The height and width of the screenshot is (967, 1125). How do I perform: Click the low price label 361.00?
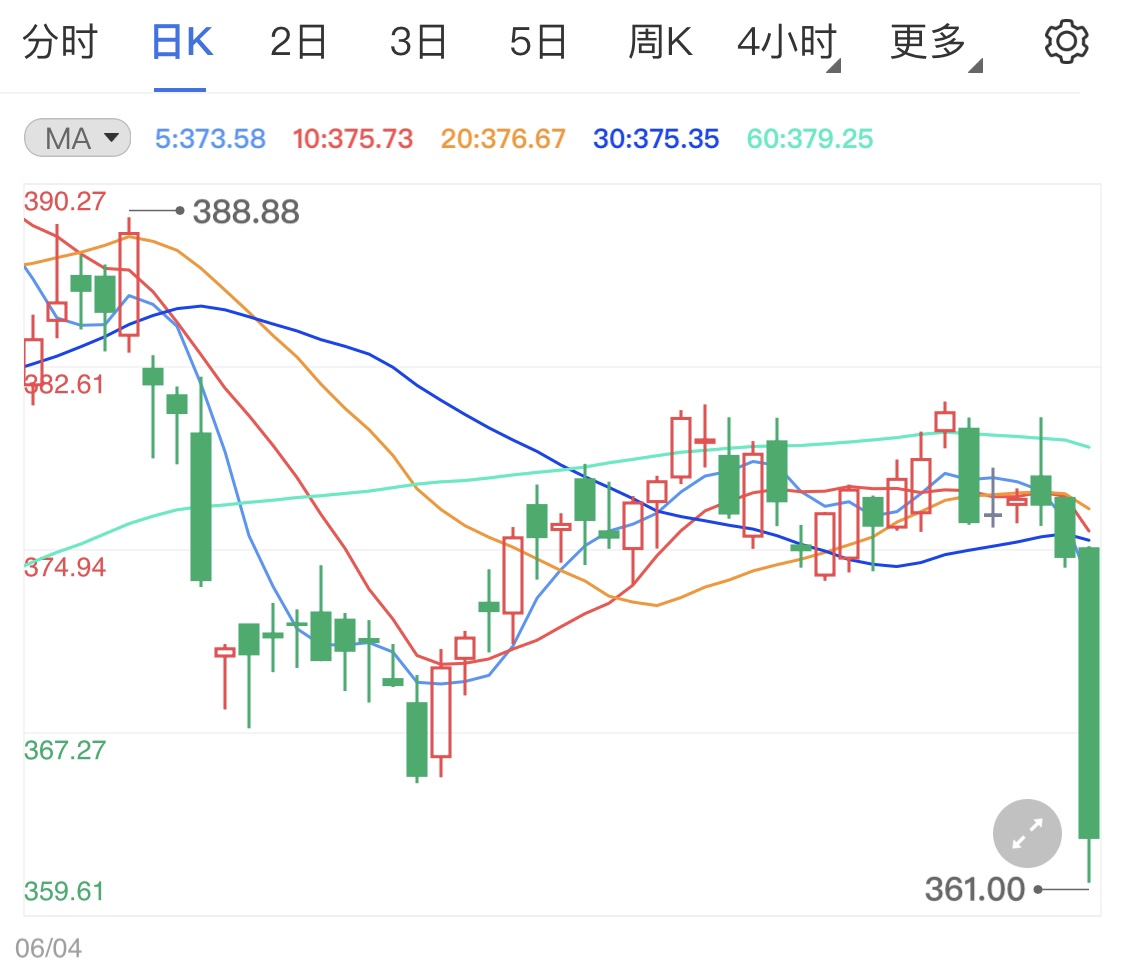pyautogui.click(x=974, y=890)
